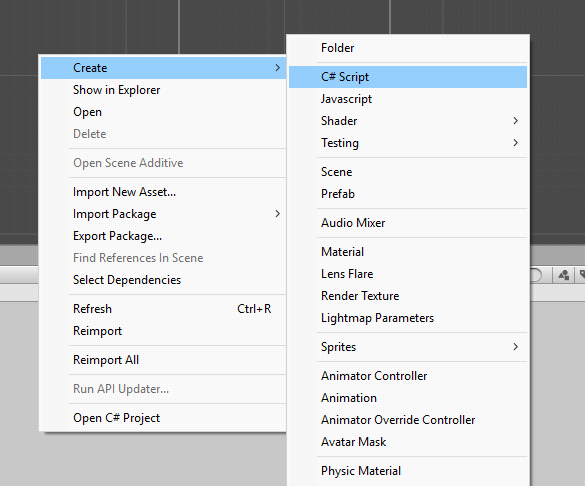Choose Folder in the Create submenu
The height and width of the screenshot is (486, 585).
click(408, 48)
